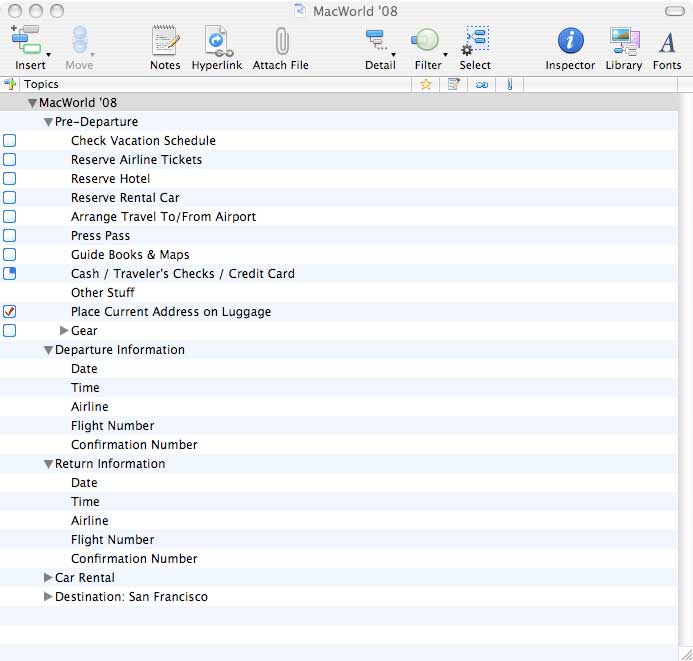The height and width of the screenshot is (661, 693).
Task: Click the hyperlink column header icon
Action: pyautogui.click(x=481, y=84)
